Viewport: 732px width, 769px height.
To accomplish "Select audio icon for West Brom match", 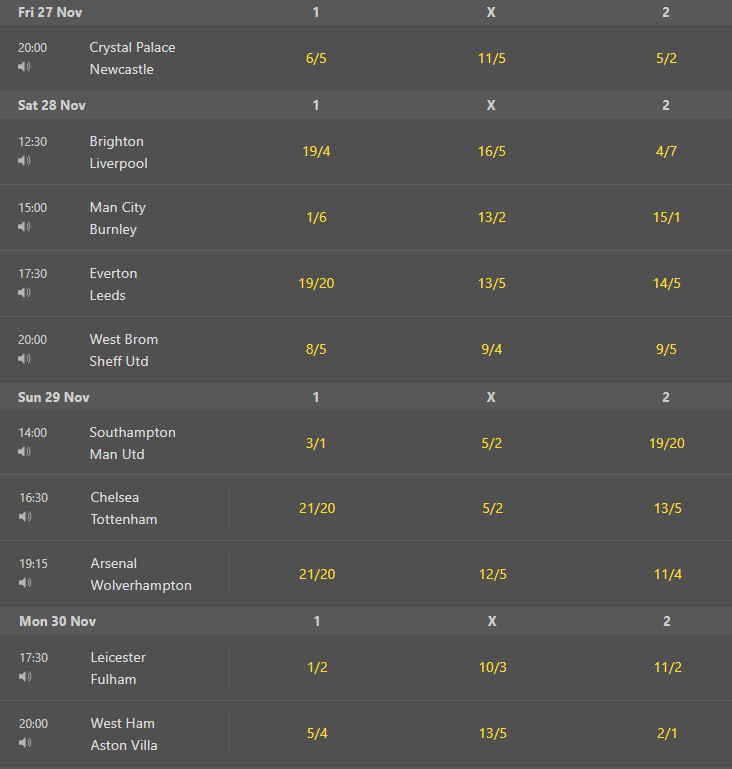I will coord(25,359).
